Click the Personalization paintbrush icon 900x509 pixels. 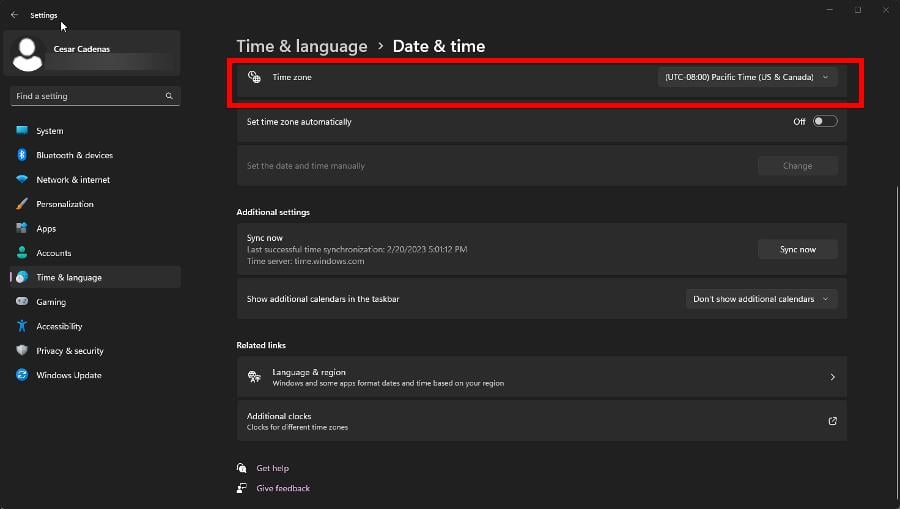click(22, 204)
